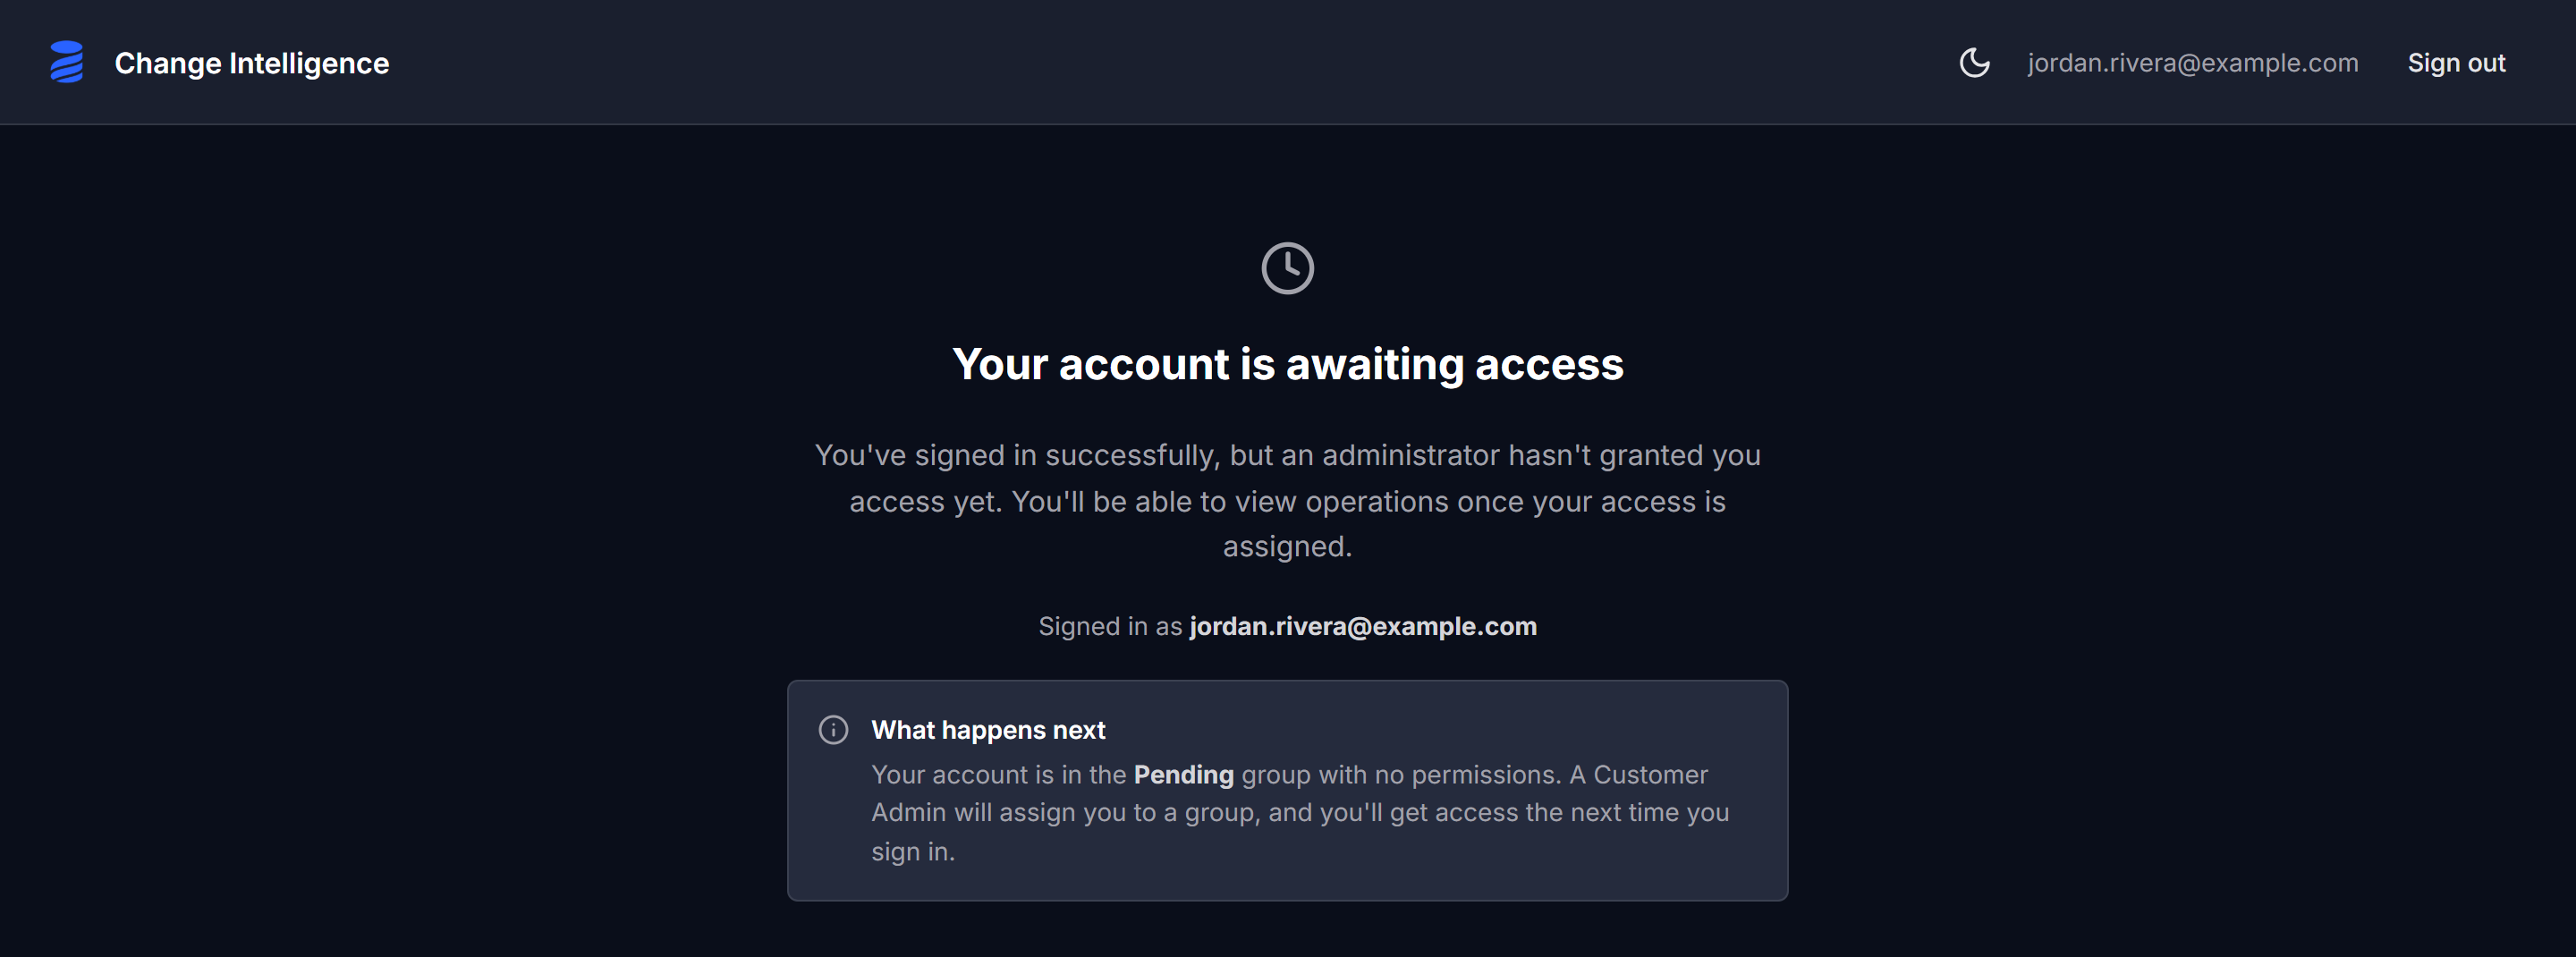Click the Customer Admin explanation text

point(1300,813)
